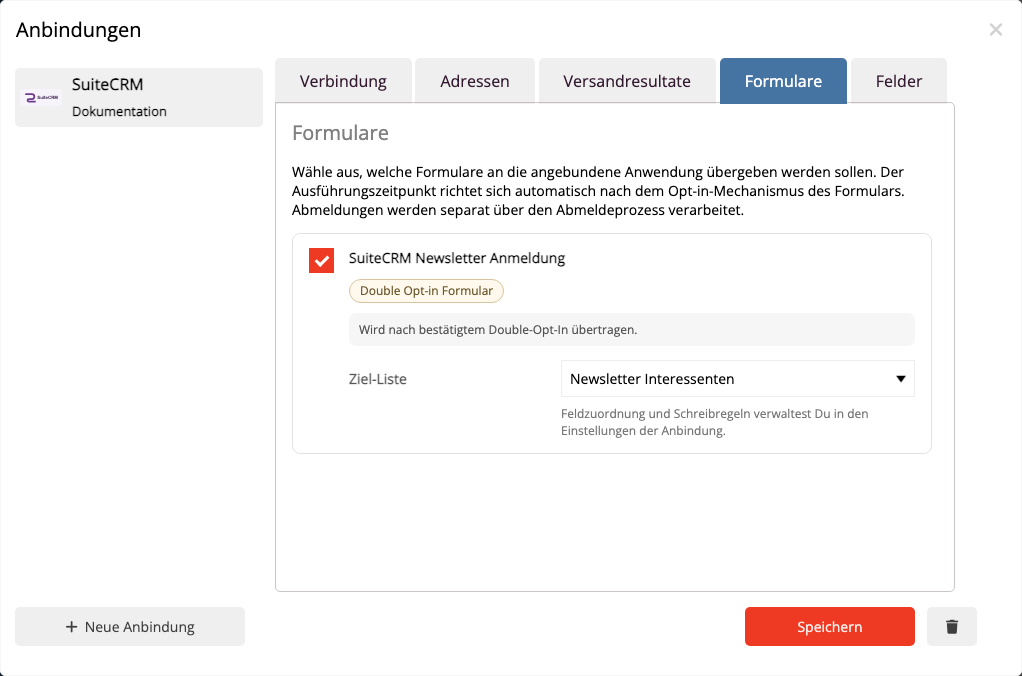This screenshot has width=1022, height=676.
Task: Click the Formulare section heading
Action: [340, 133]
